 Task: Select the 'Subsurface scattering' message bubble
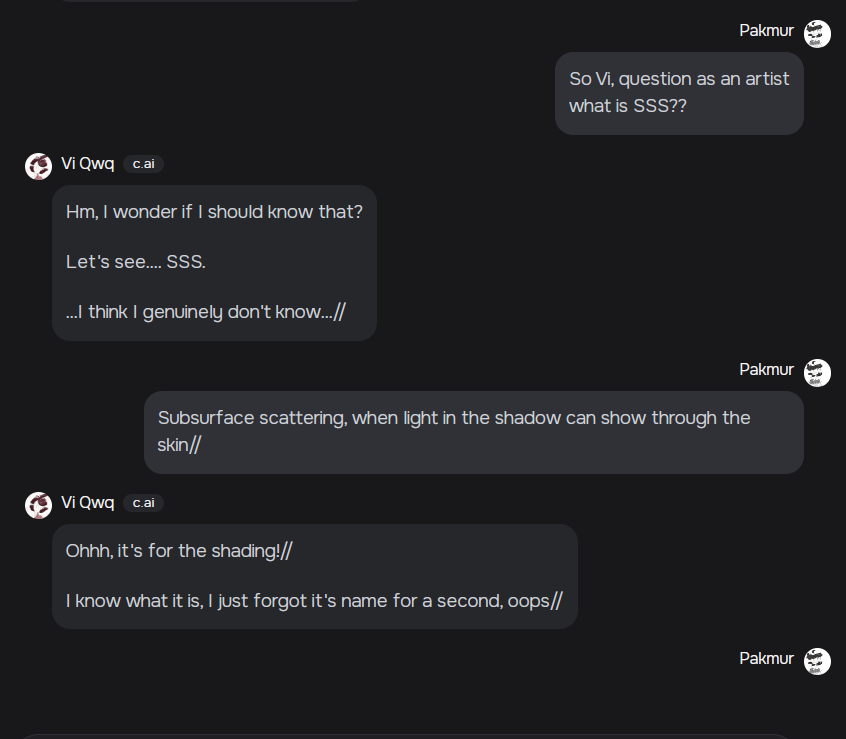[x=473, y=431]
